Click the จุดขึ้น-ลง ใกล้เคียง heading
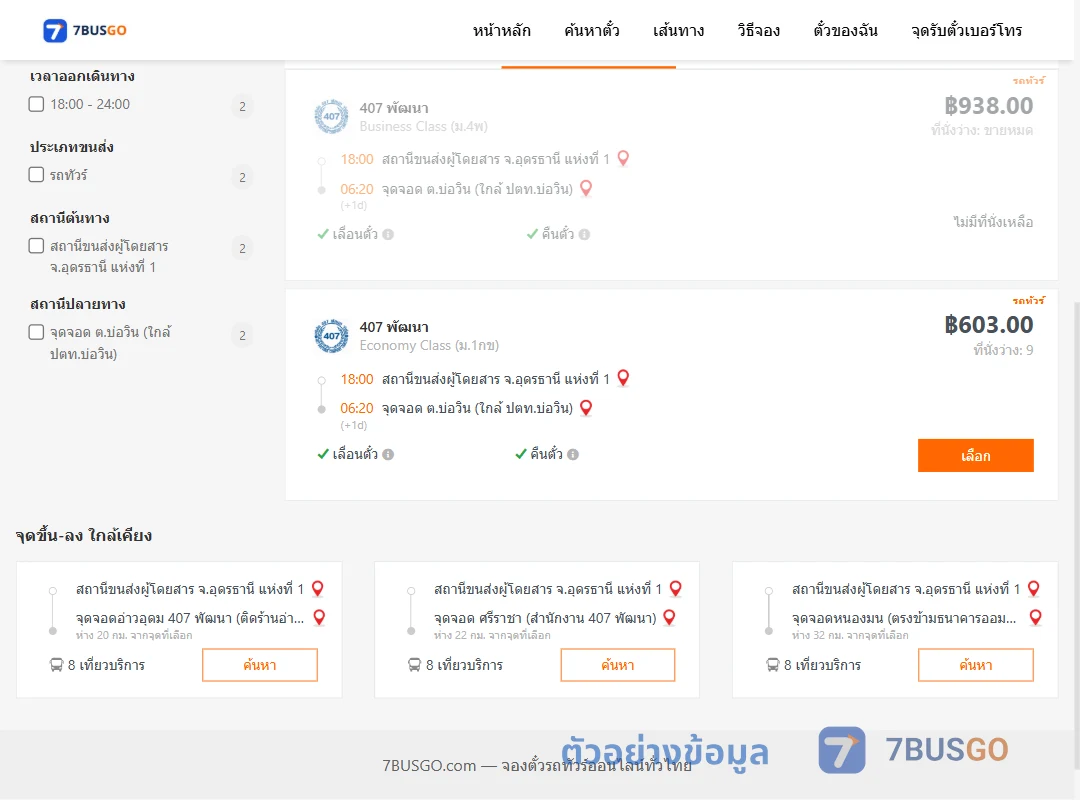The width and height of the screenshot is (1080, 800). [83, 535]
